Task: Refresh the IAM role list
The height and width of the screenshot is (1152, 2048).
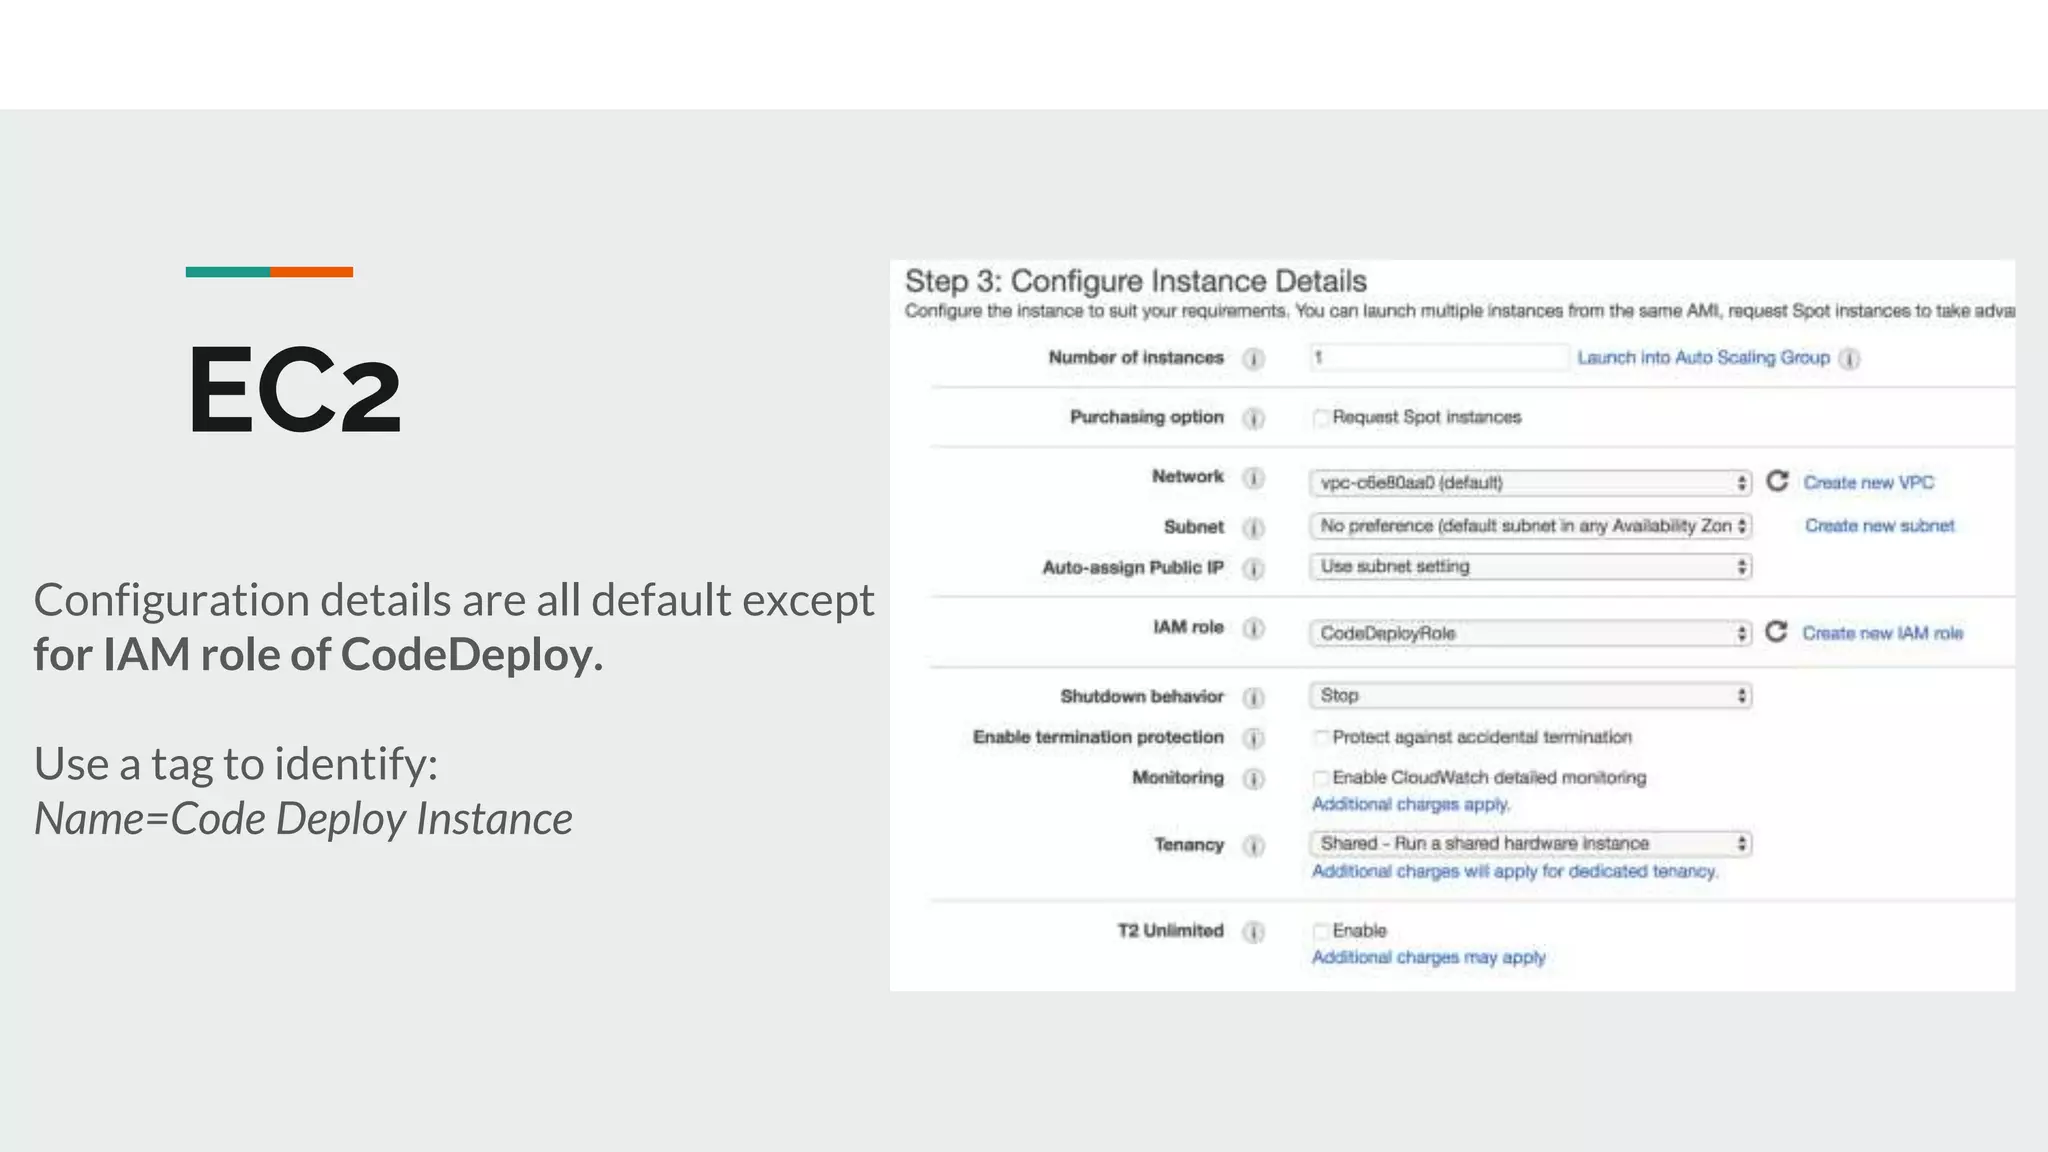Action: [1776, 631]
